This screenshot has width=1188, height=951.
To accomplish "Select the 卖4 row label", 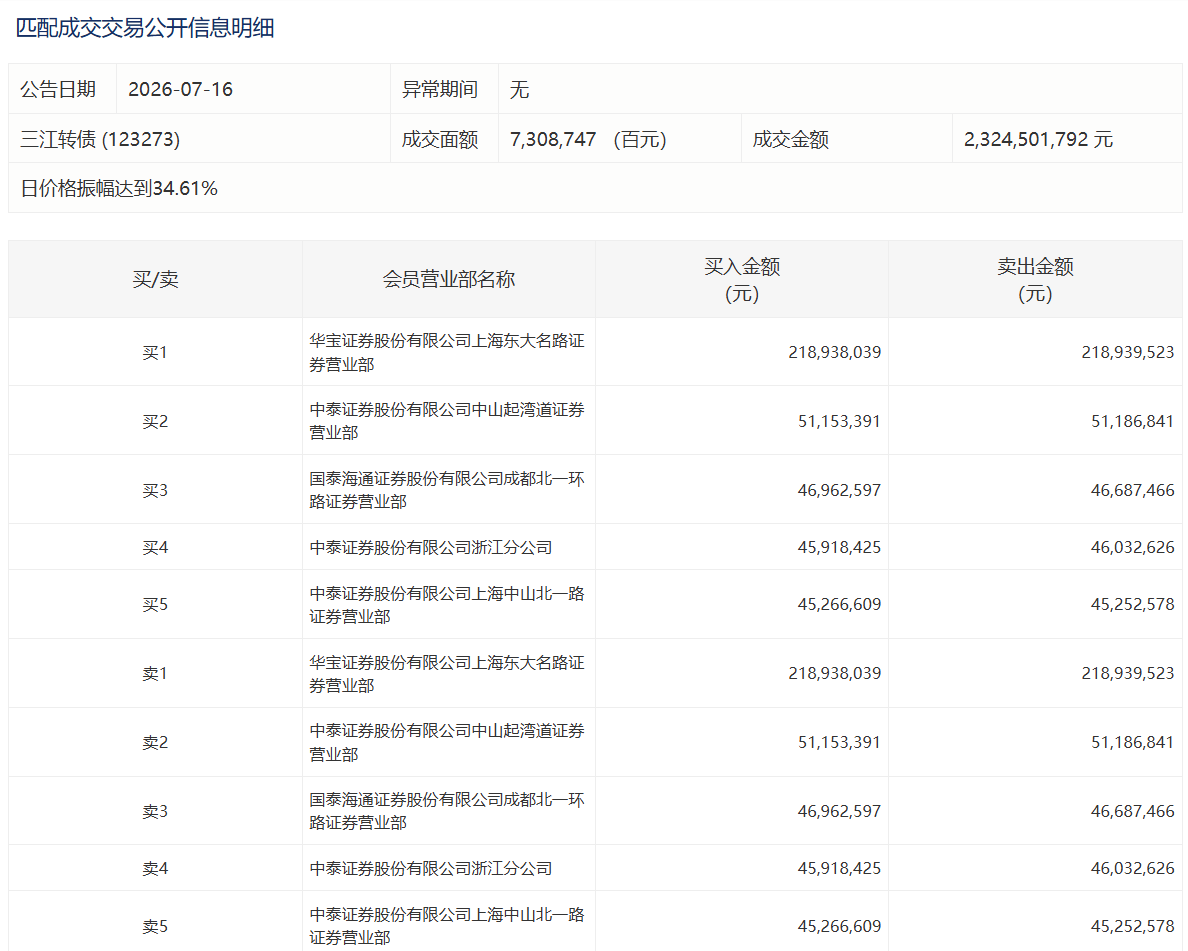I will pos(155,868).
